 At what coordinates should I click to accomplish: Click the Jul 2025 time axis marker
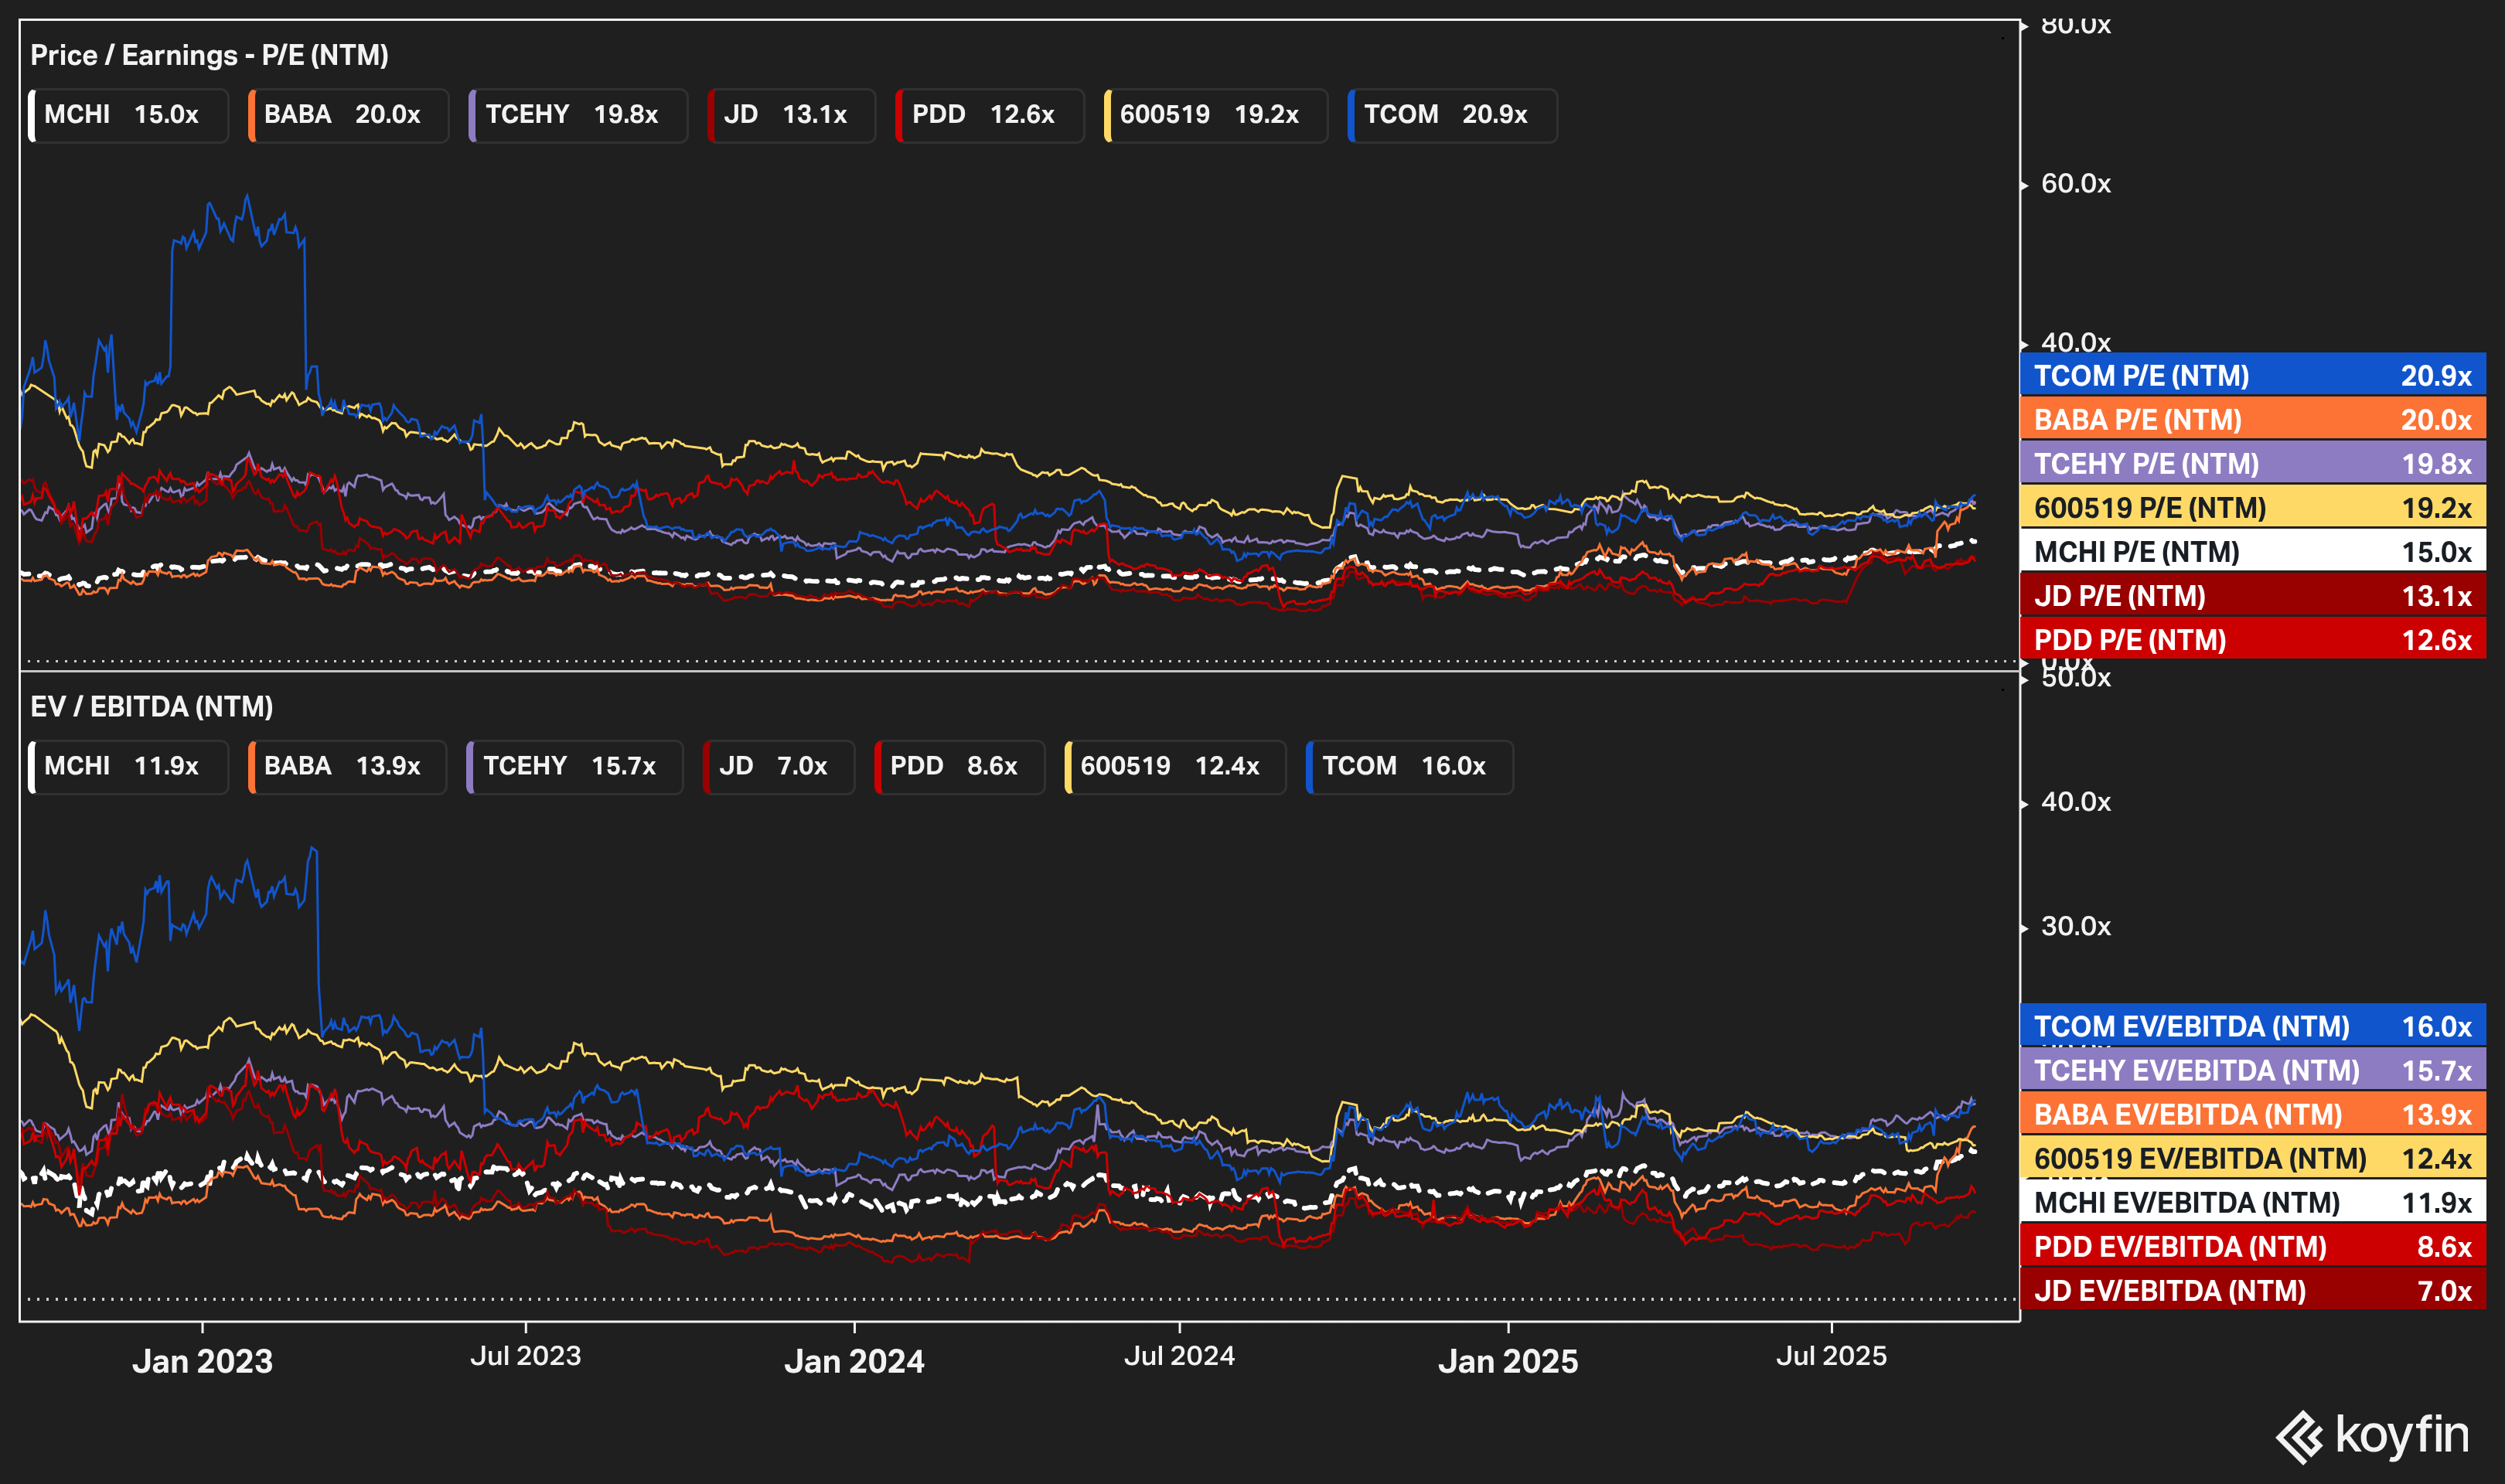(x=1831, y=1356)
